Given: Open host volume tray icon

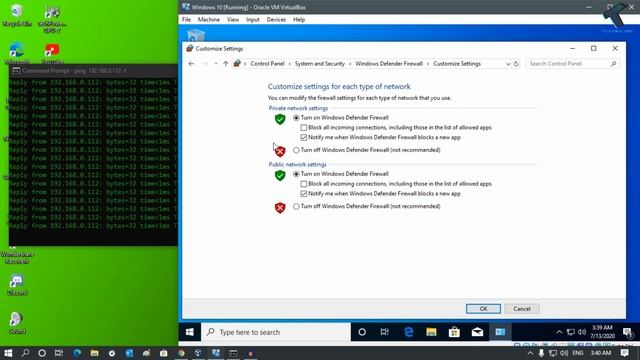Looking at the screenshot, I should pyautogui.click(x=564, y=353).
